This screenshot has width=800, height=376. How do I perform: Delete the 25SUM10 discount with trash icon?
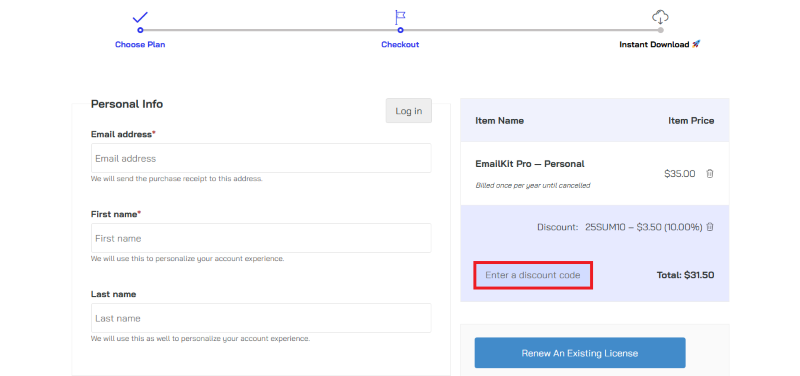coord(710,227)
